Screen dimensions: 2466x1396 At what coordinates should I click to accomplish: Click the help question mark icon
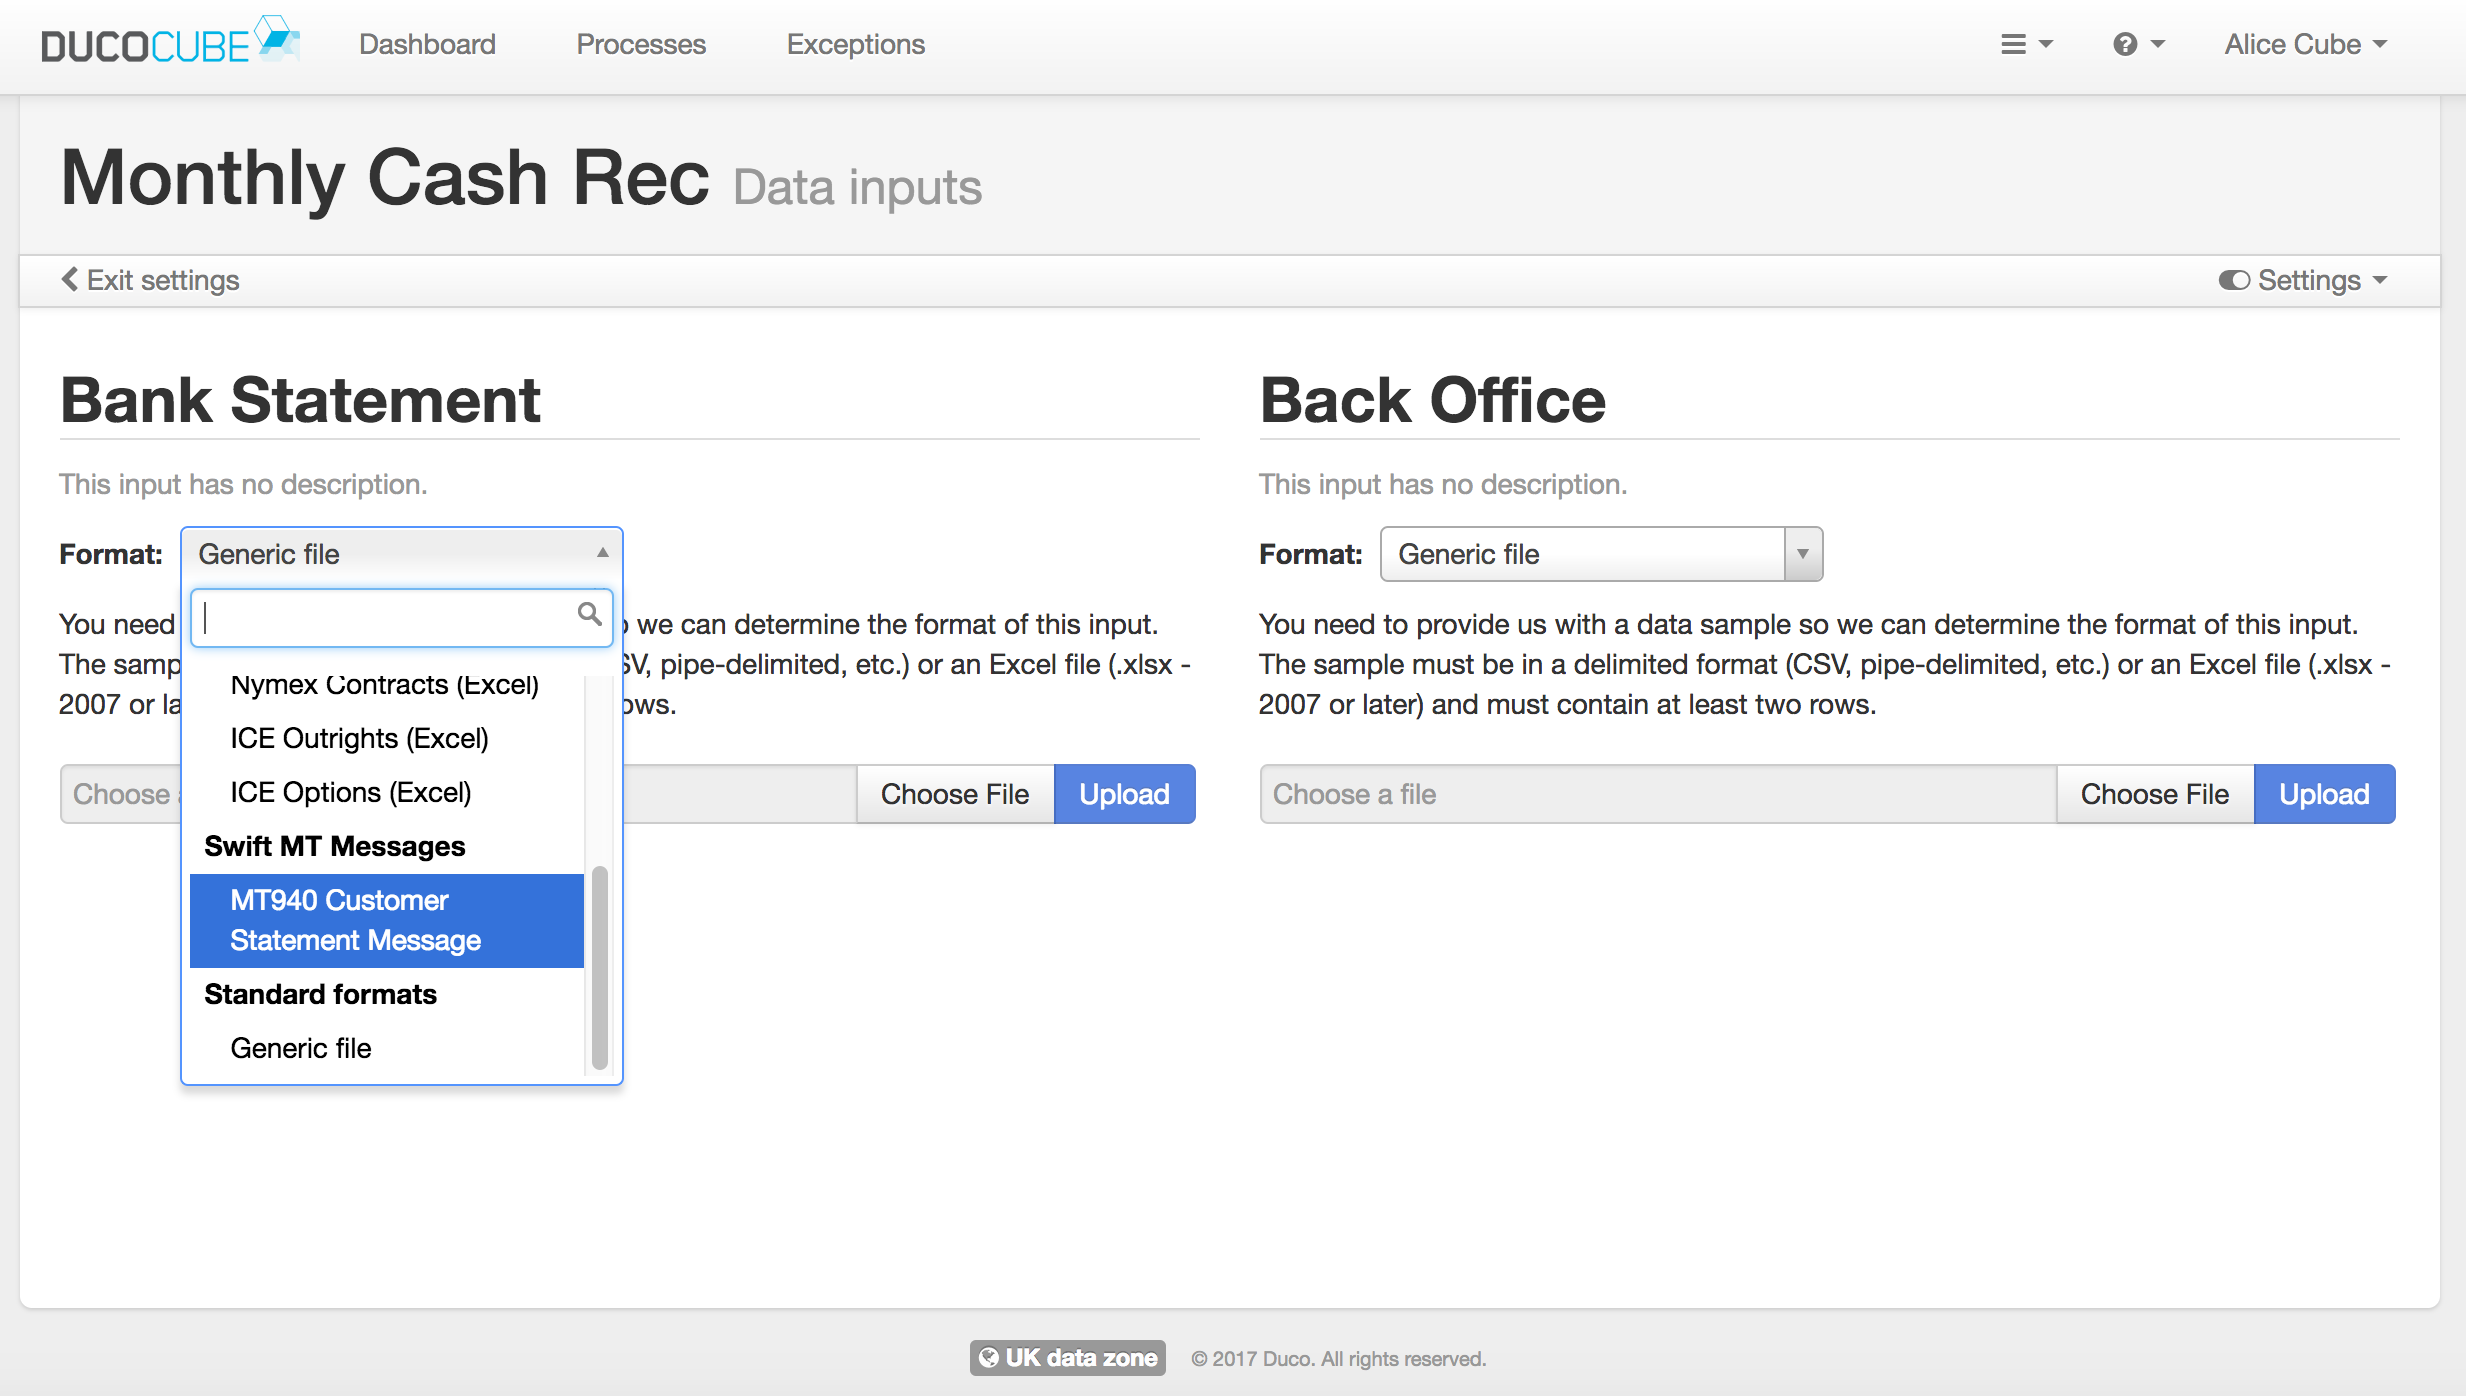point(2128,44)
